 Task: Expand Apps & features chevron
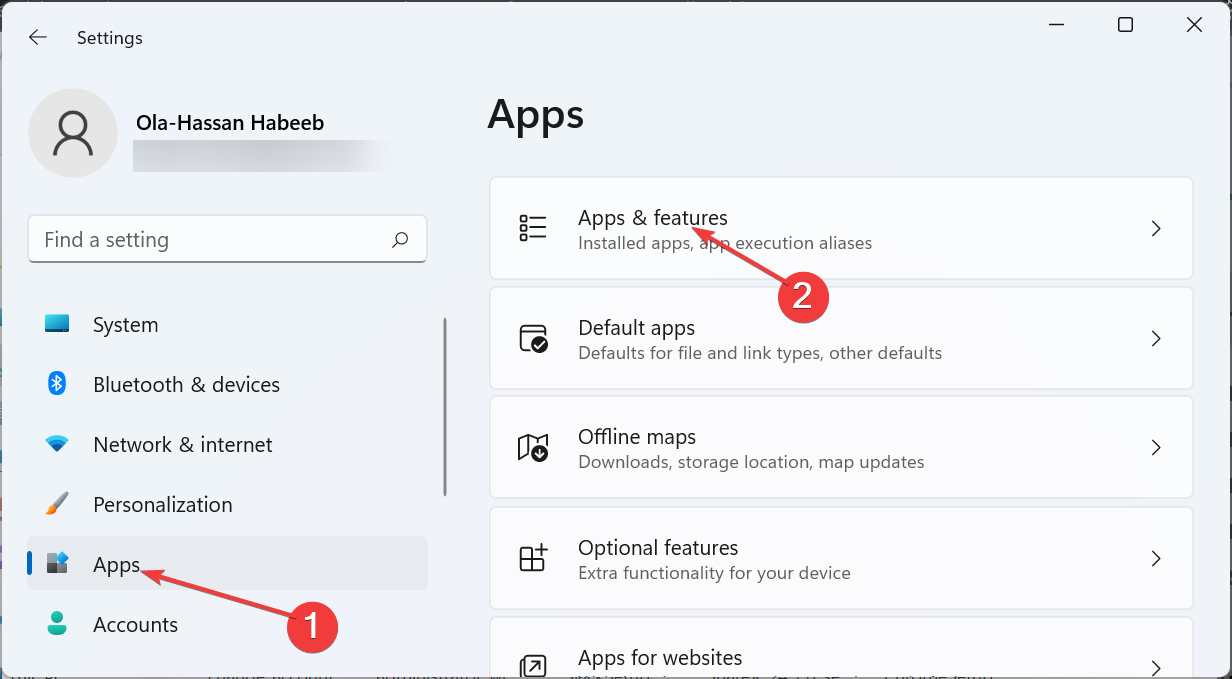(x=1156, y=229)
